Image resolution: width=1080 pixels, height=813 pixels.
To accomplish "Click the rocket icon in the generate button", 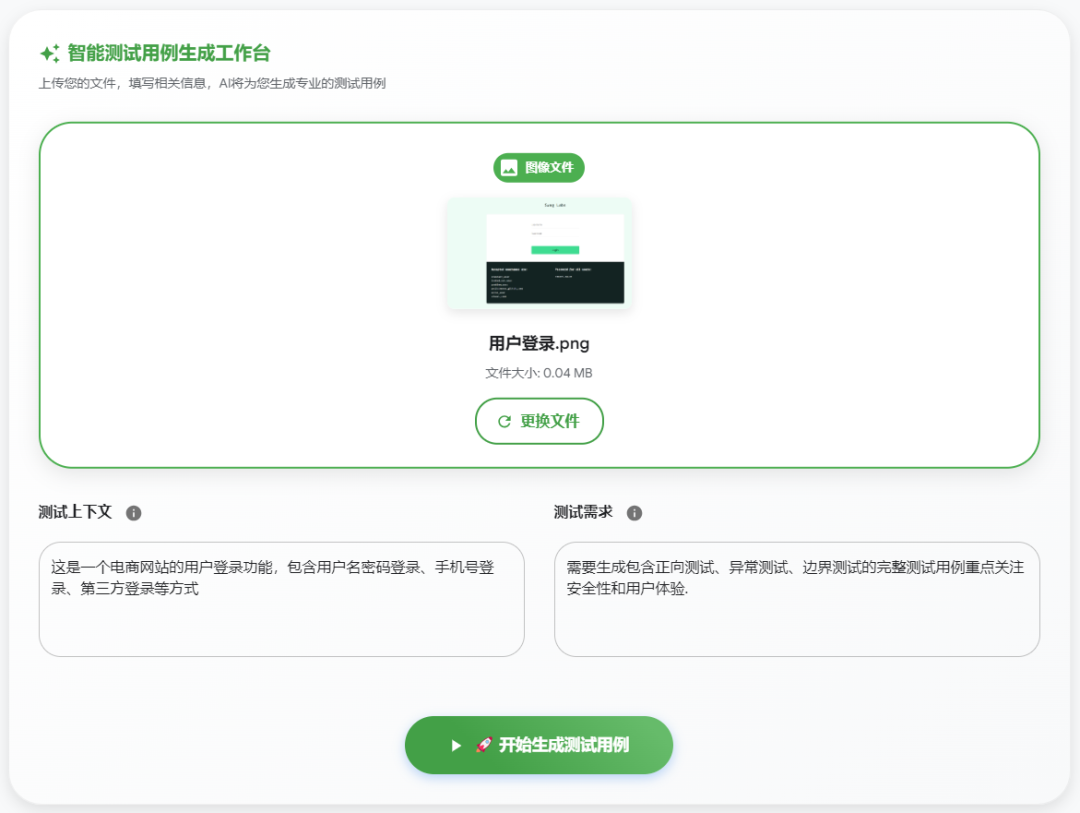I will 484,745.
